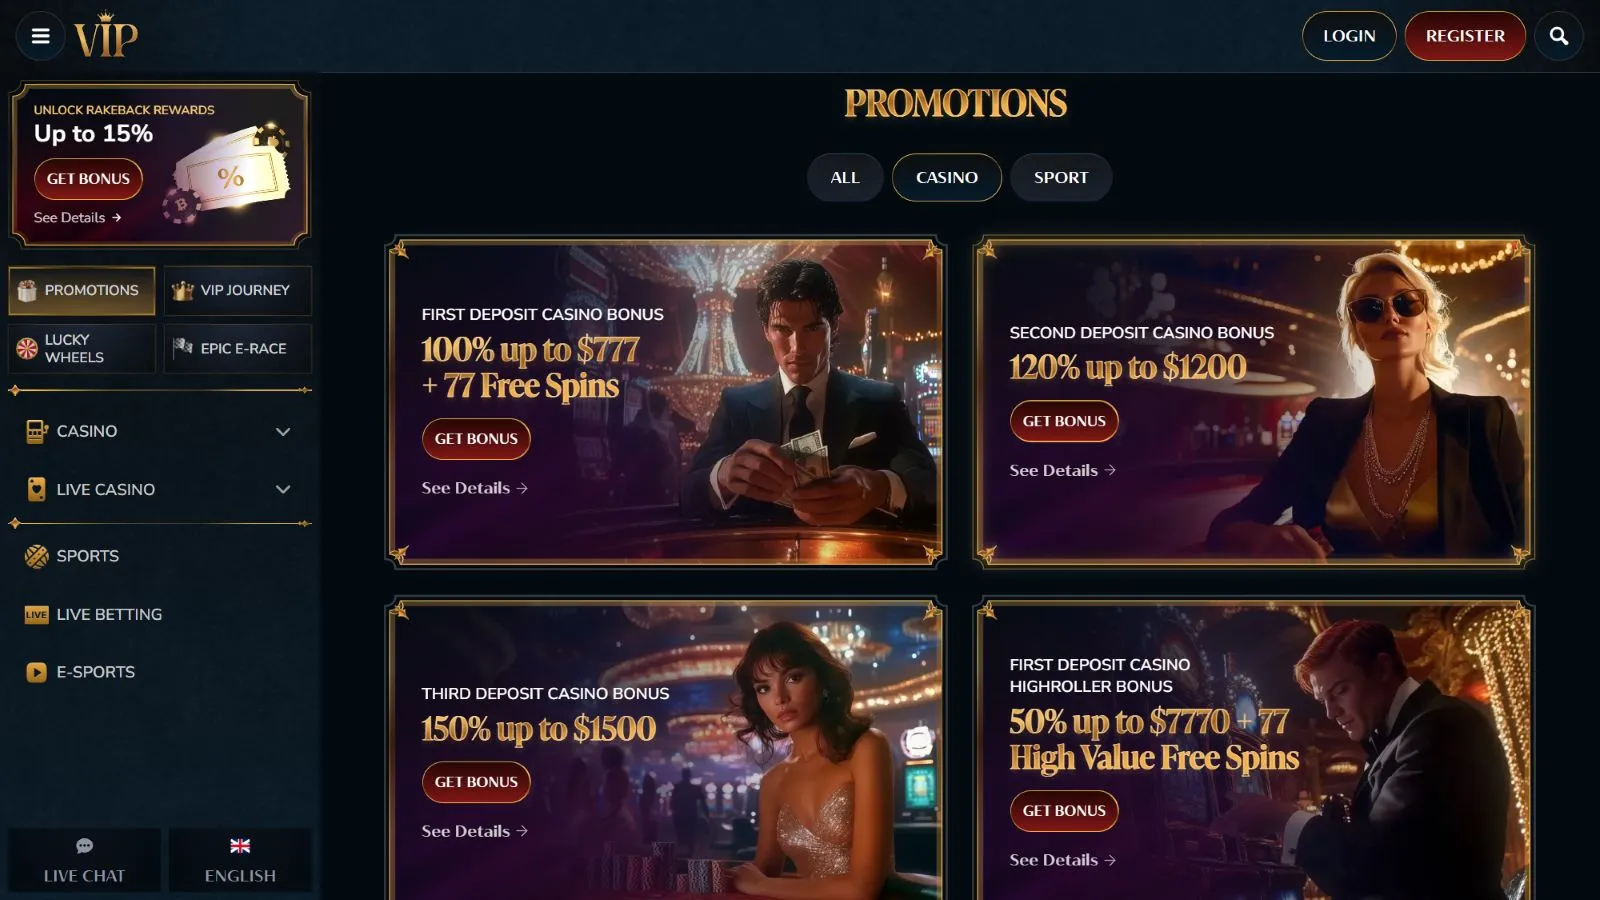The width and height of the screenshot is (1600, 900).
Task: Open the hamburger menu icon
Action: (x=40, y=36)
